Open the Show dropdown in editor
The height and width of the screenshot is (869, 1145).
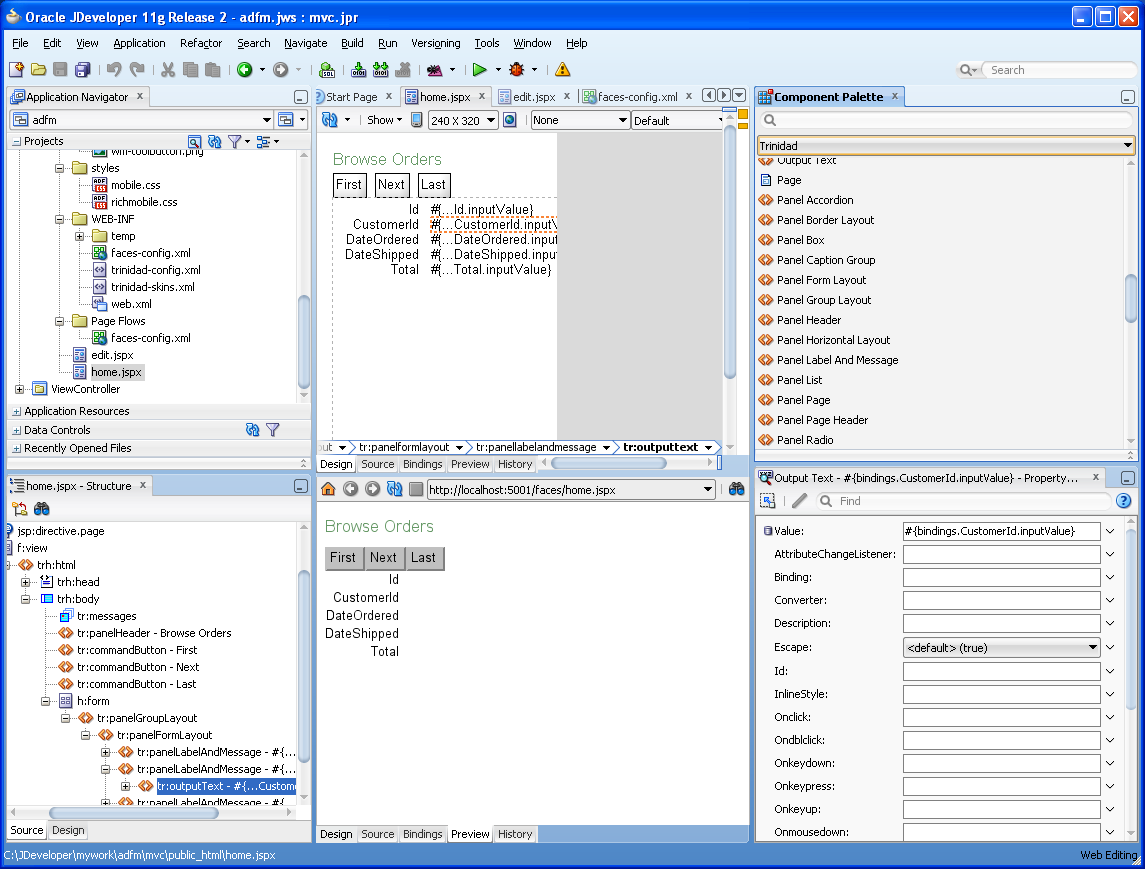(x=385, y=120)
